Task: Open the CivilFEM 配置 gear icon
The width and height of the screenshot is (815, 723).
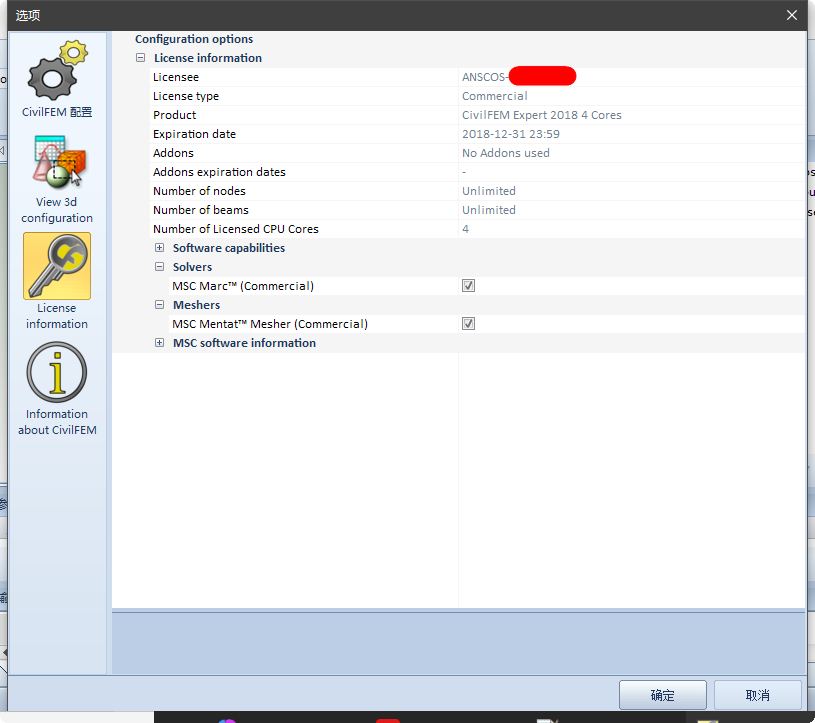Action: (x=57, y=71)
